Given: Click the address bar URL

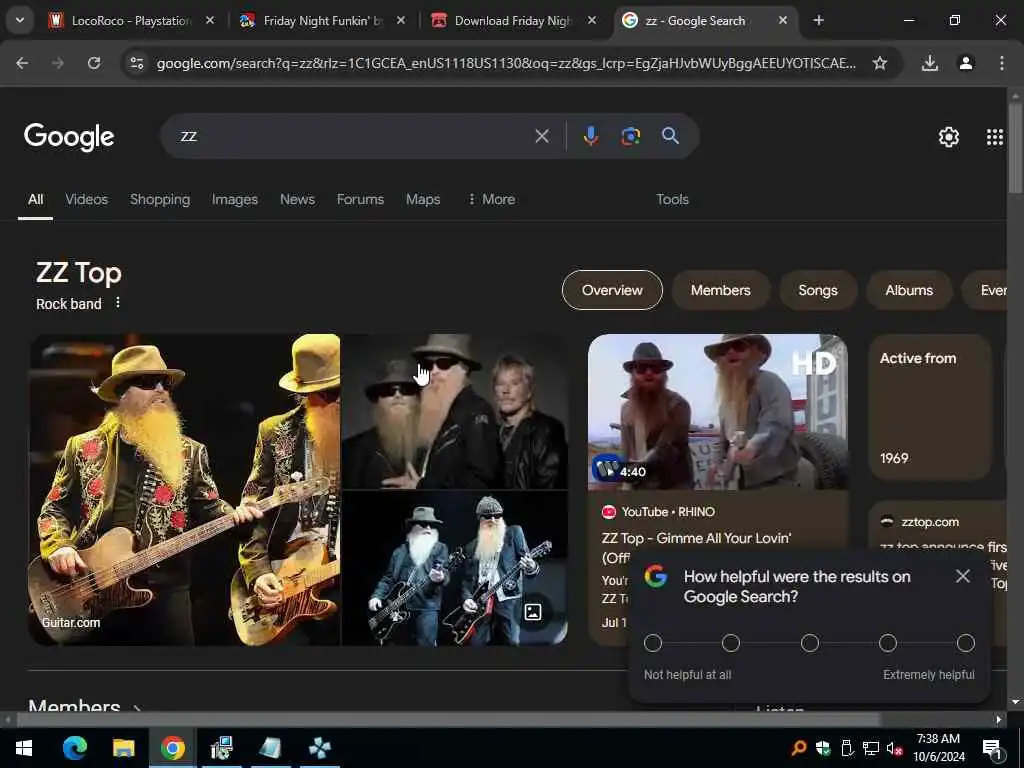Looking at the screenshot, I should (x=506, y=63).
